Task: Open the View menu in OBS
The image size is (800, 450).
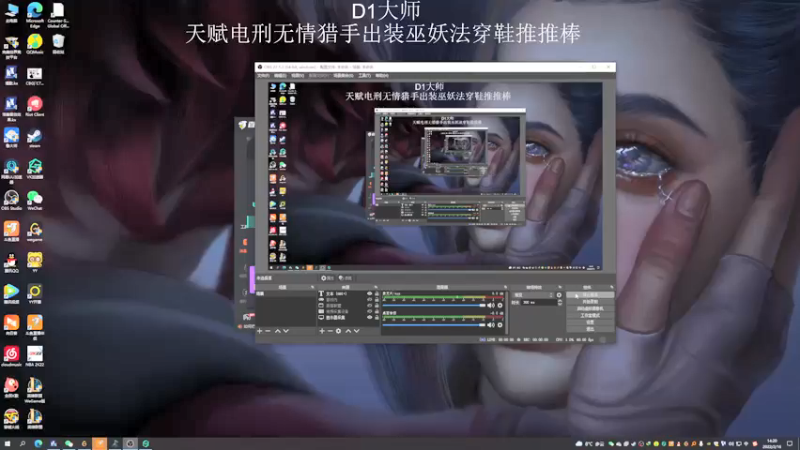Action: tap(297, 76)
